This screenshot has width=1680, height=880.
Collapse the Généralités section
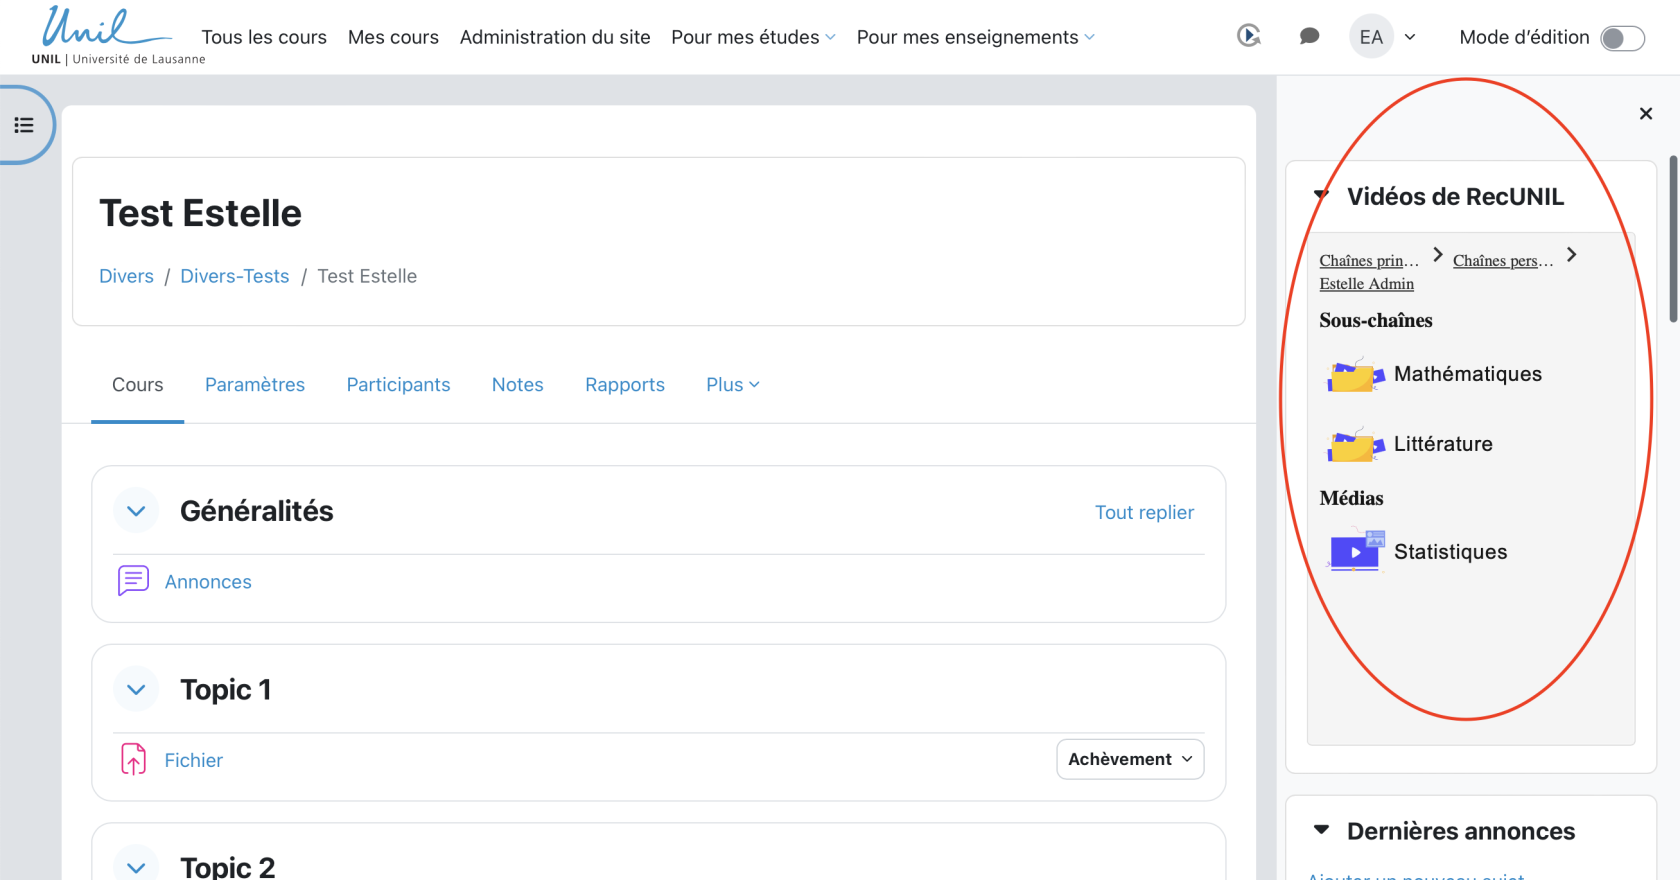tap(136, 511)
